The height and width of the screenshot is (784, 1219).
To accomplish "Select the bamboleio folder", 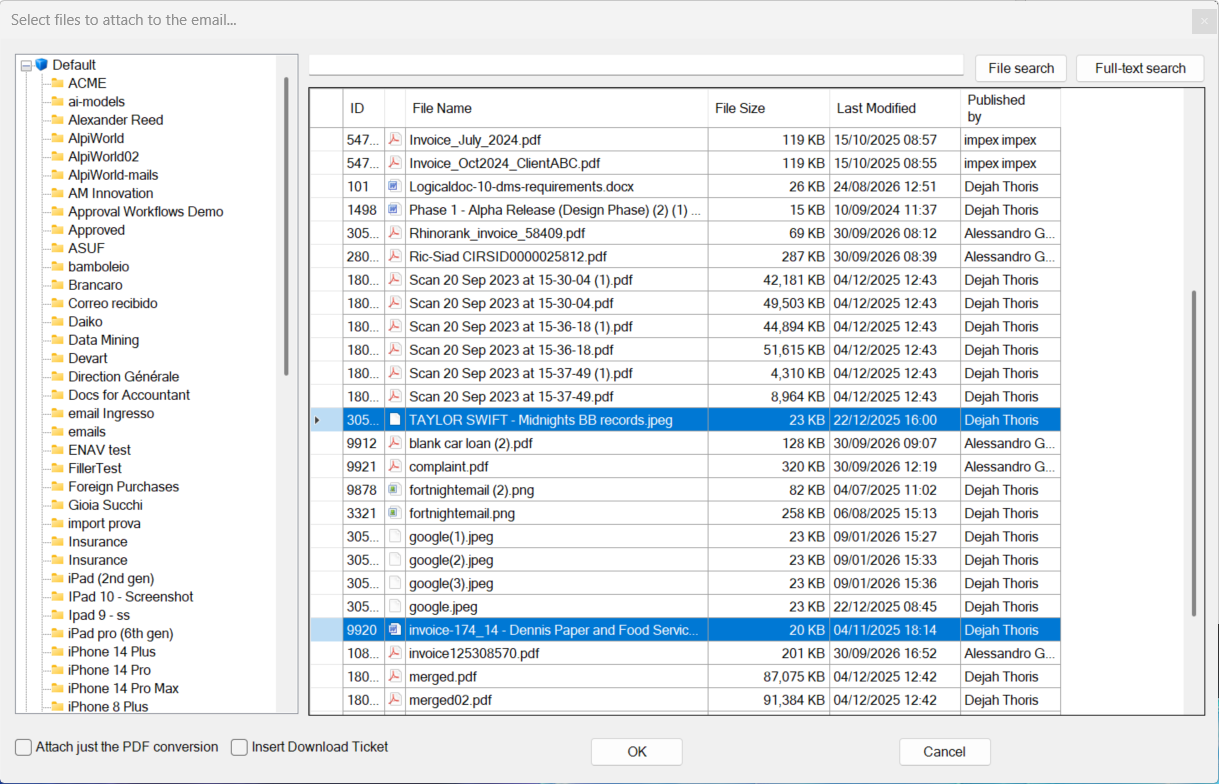I will [98, 266].
